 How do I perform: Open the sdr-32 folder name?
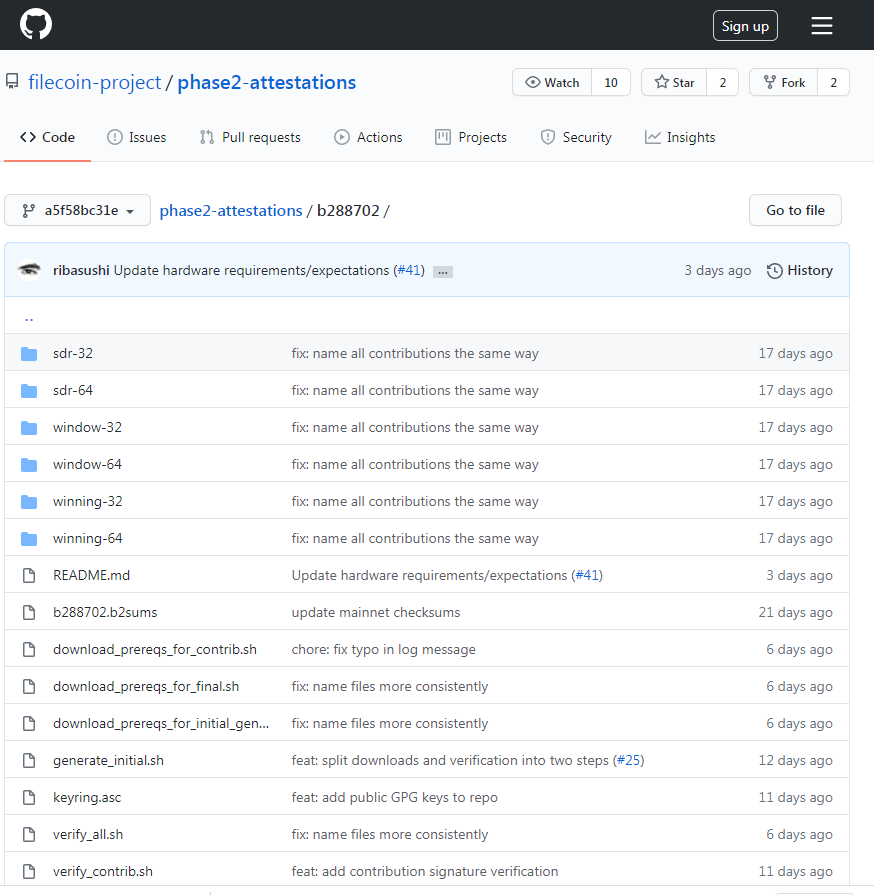click(x=73, y=353)
